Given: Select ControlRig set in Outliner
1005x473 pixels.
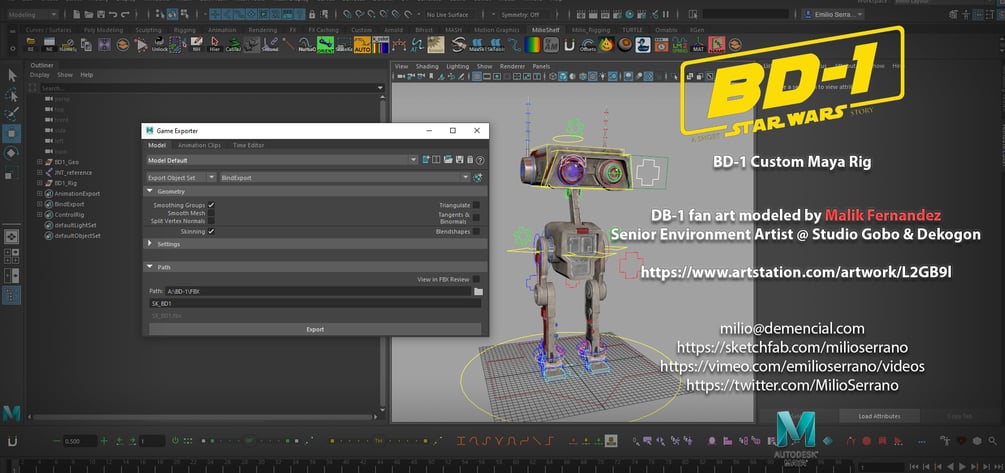Looking at the screenshot, I should (69, 214).
